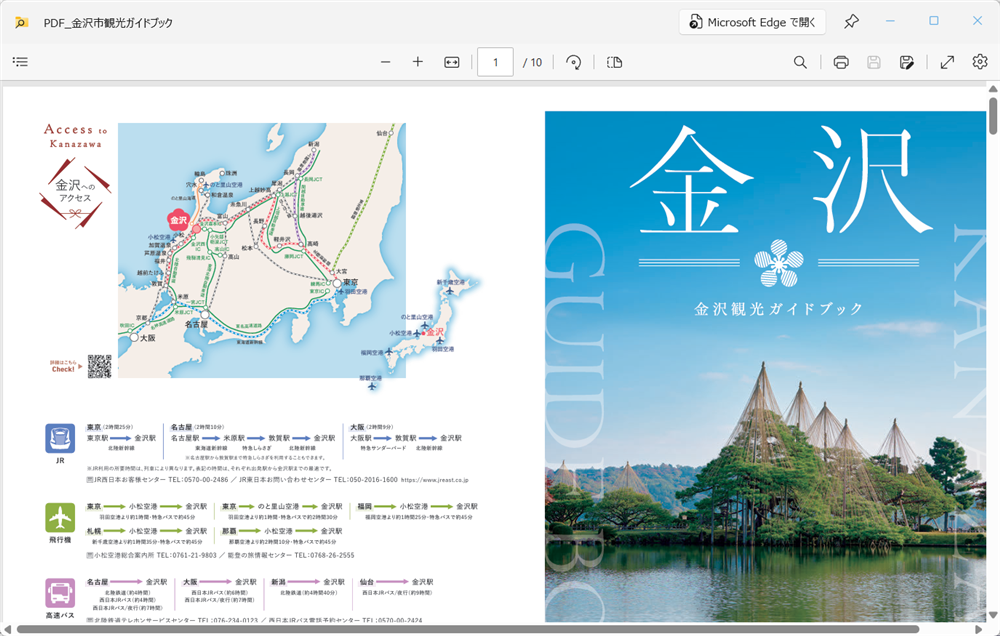Save a copy of the PDF
This screenshot has height=636, width=1000.
[x=907, y=62]
